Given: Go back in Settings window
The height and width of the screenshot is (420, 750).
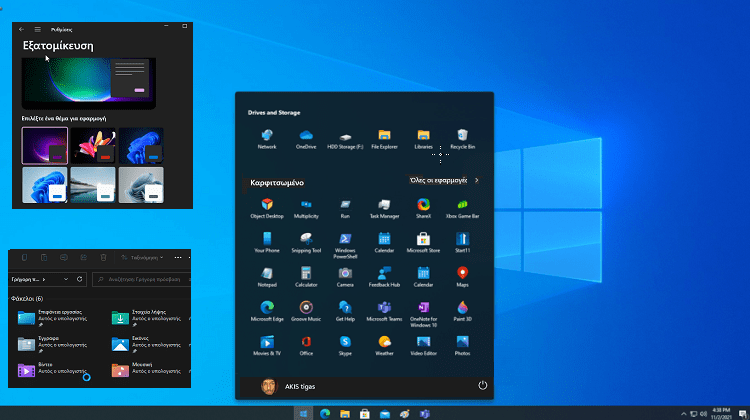Looking at the screenshot, I should click(x=22, y=29).
